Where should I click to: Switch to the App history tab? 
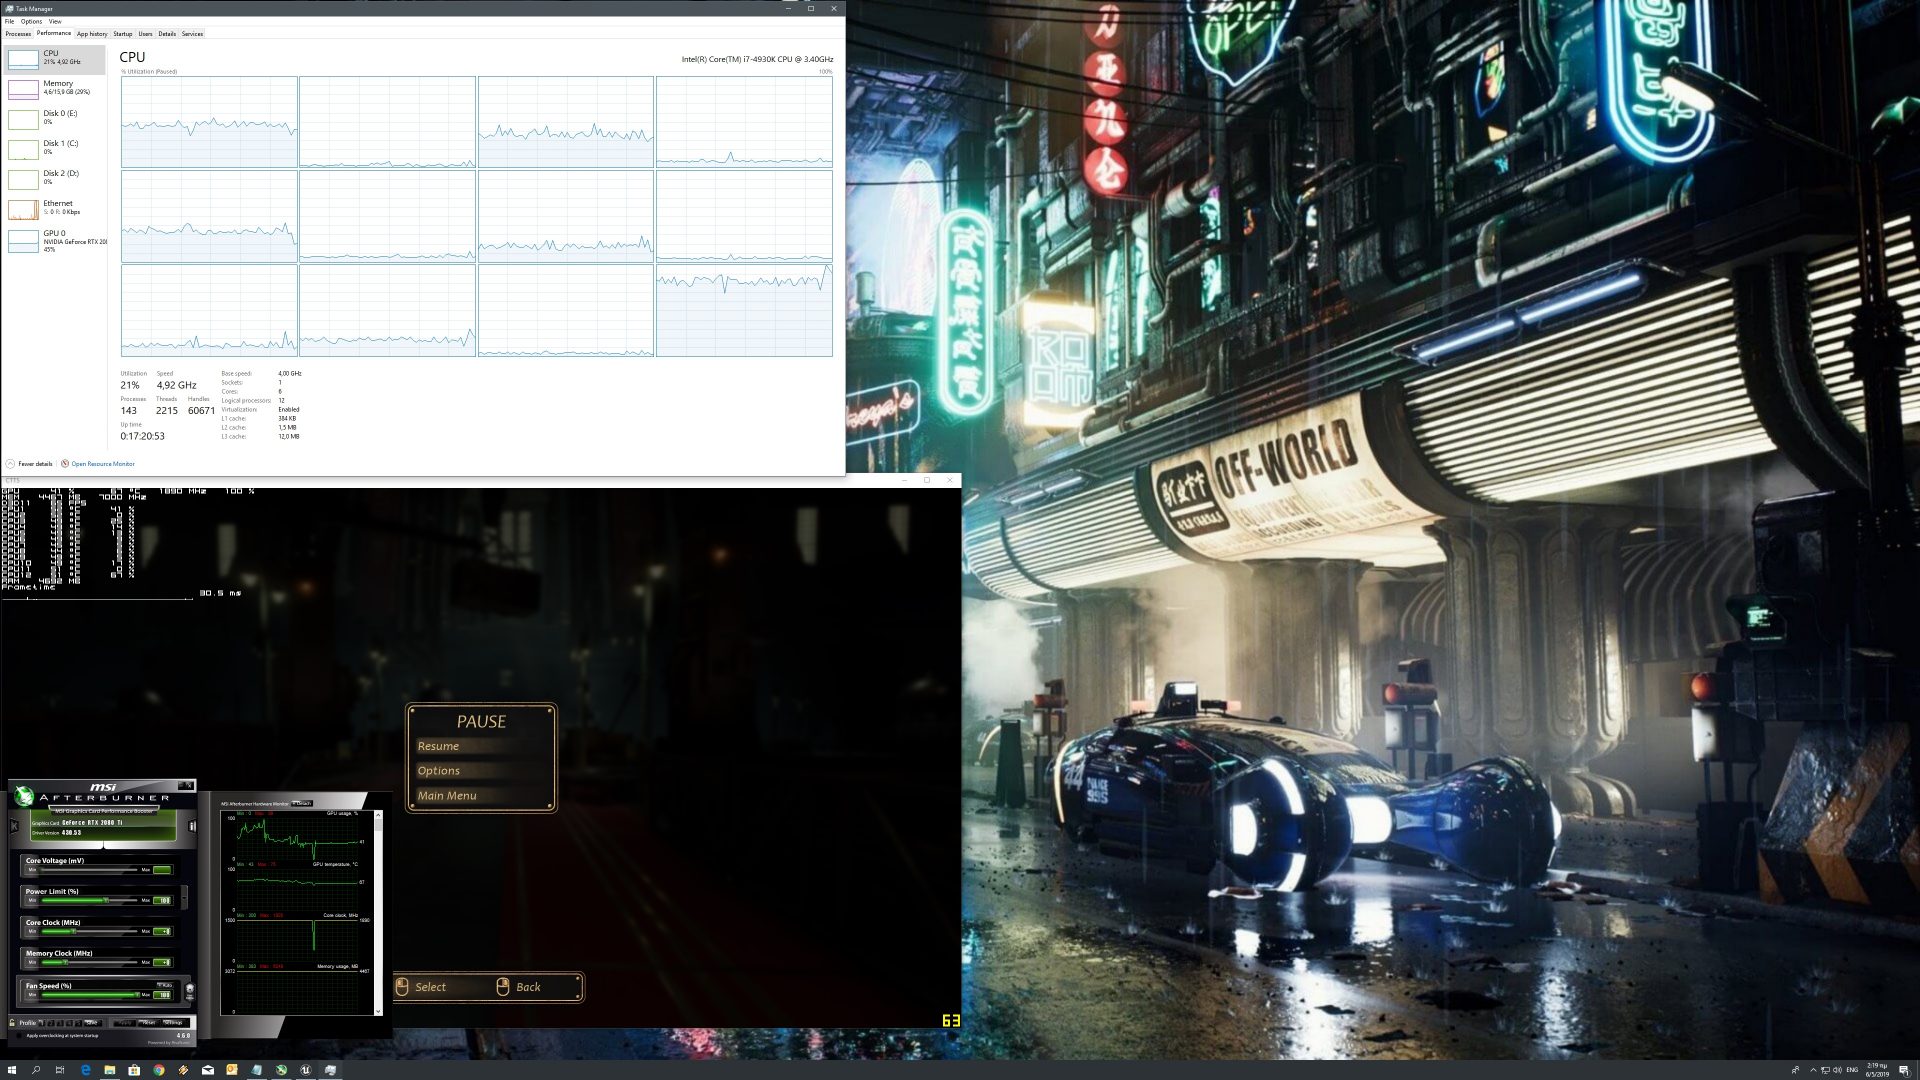[92, 34]
